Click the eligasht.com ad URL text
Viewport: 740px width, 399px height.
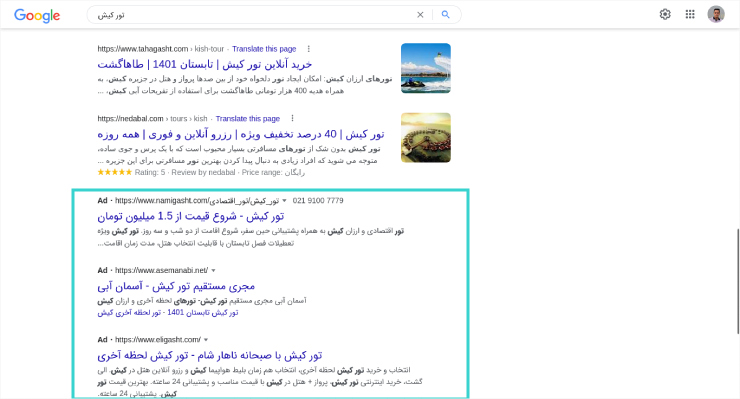(158, 340)
